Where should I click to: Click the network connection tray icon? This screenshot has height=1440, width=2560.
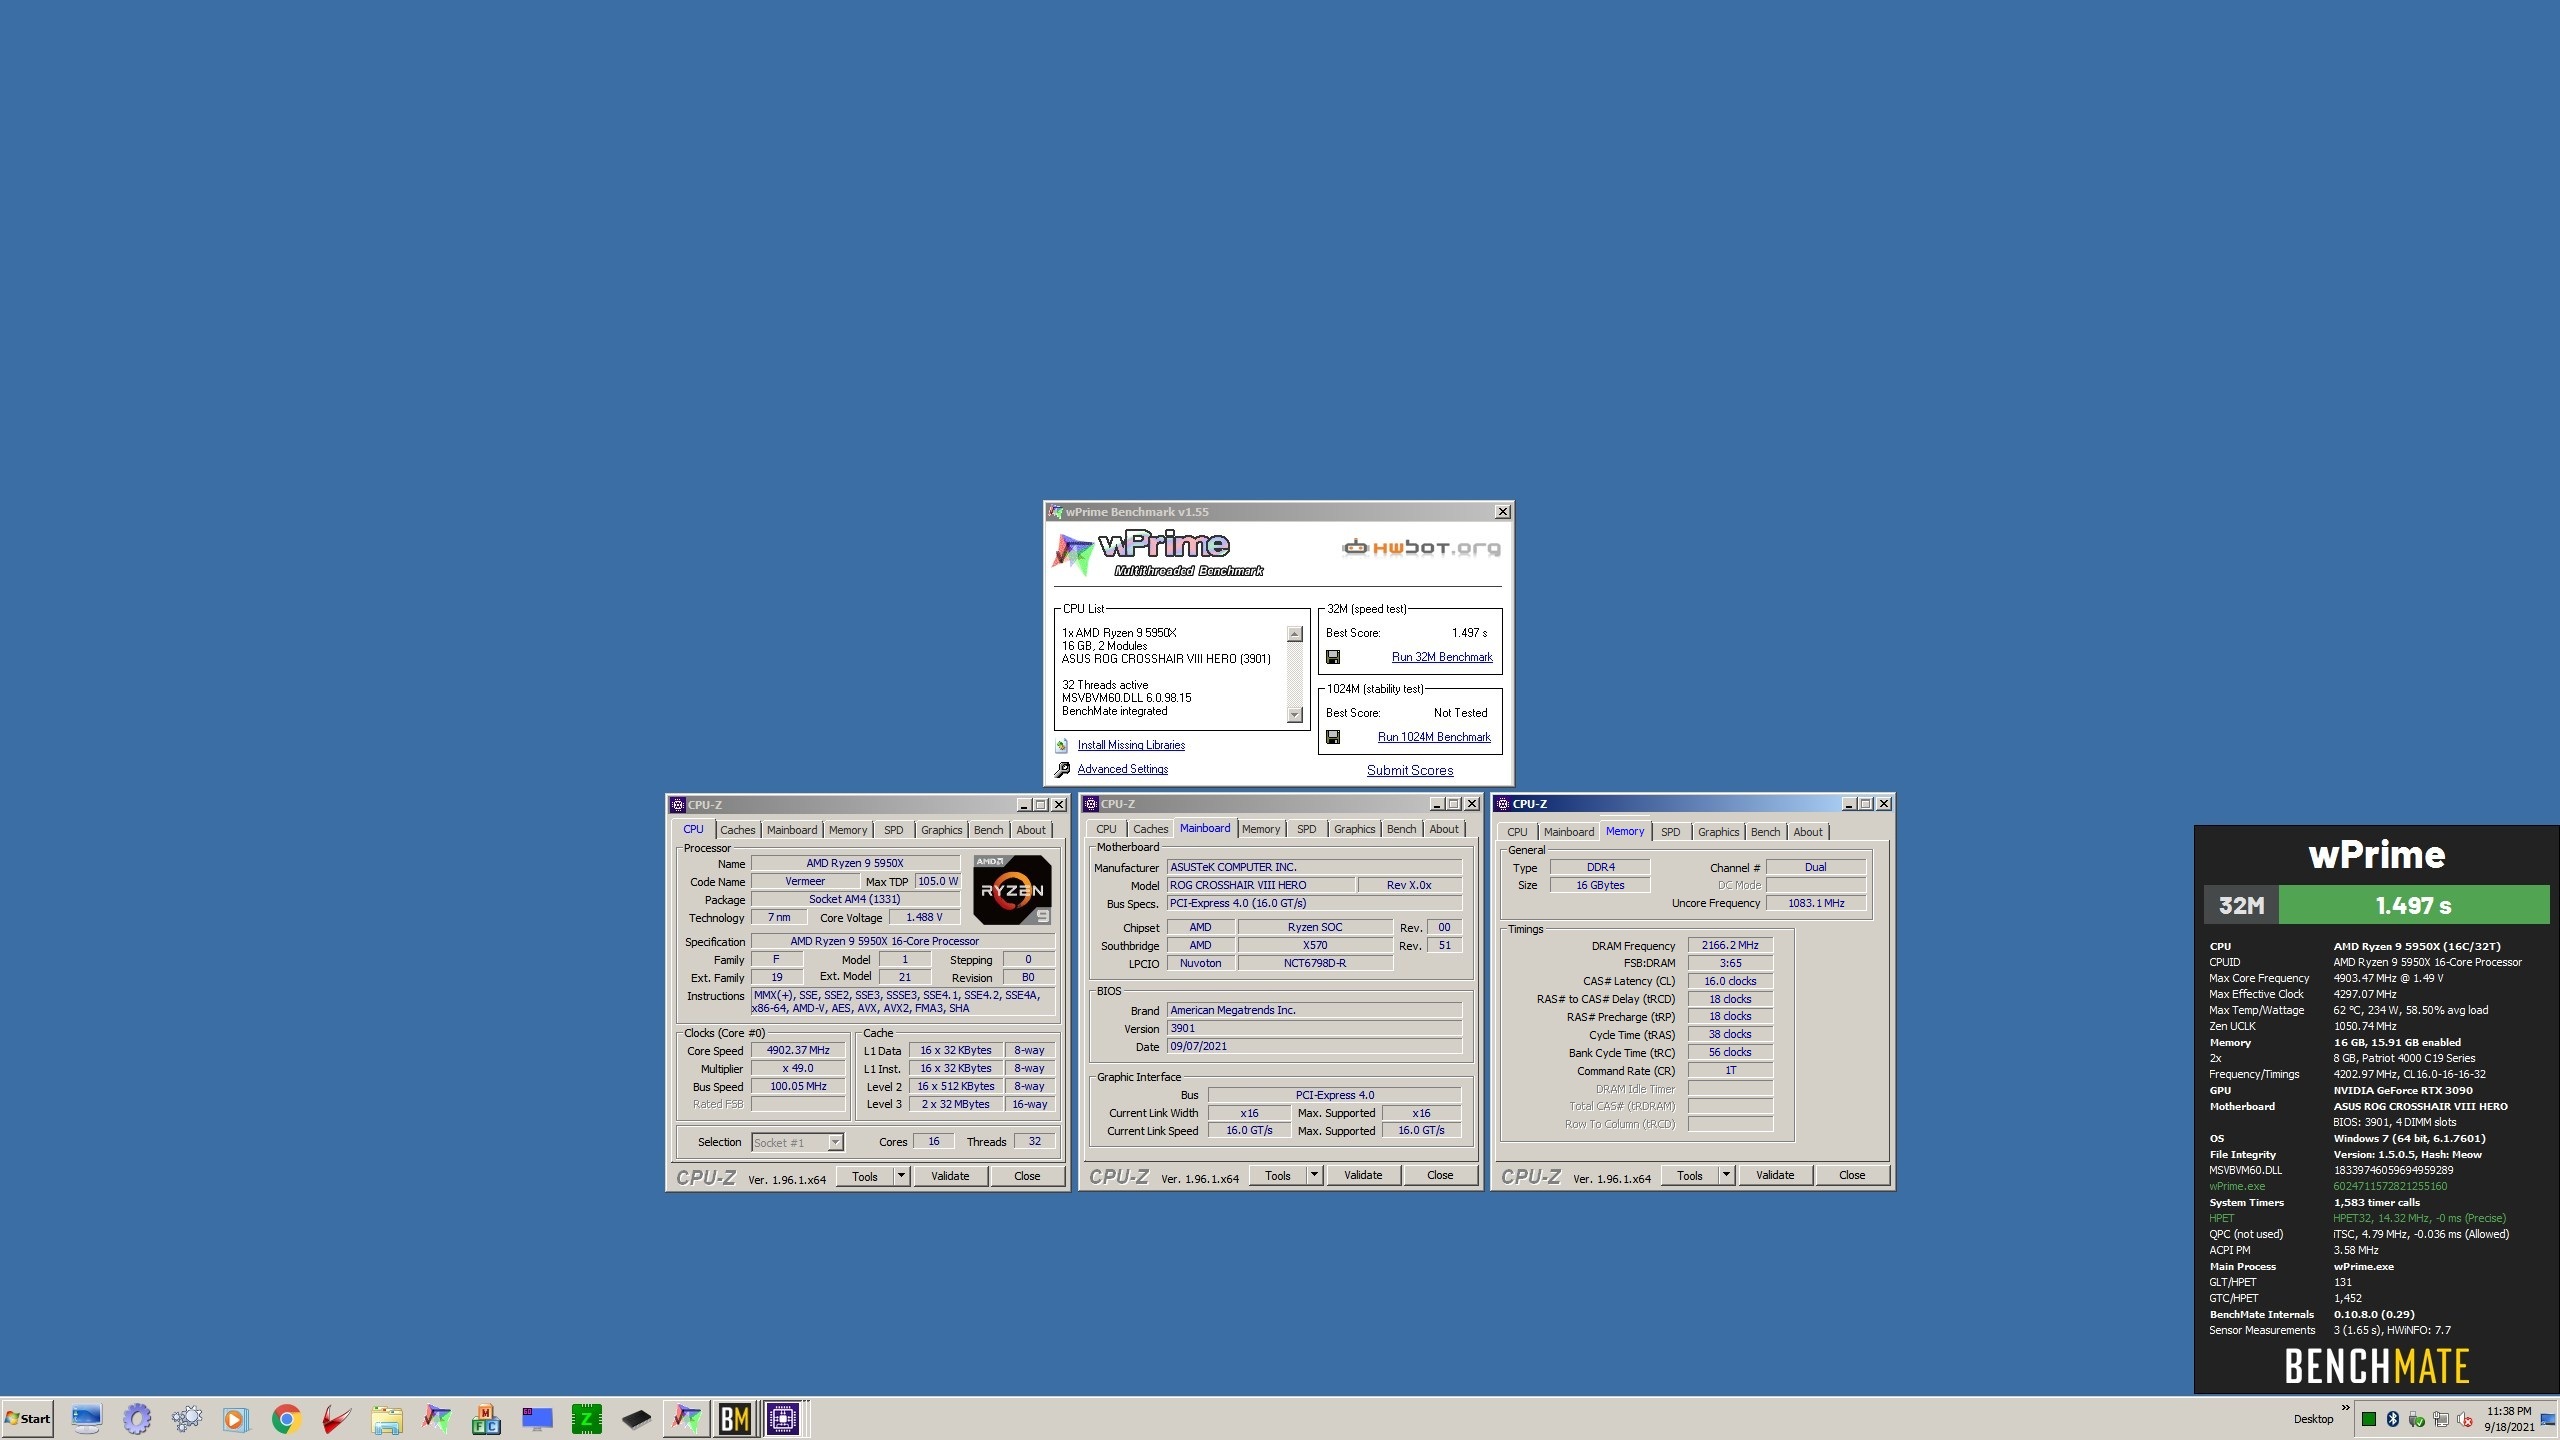[x=2441, y=1419]
